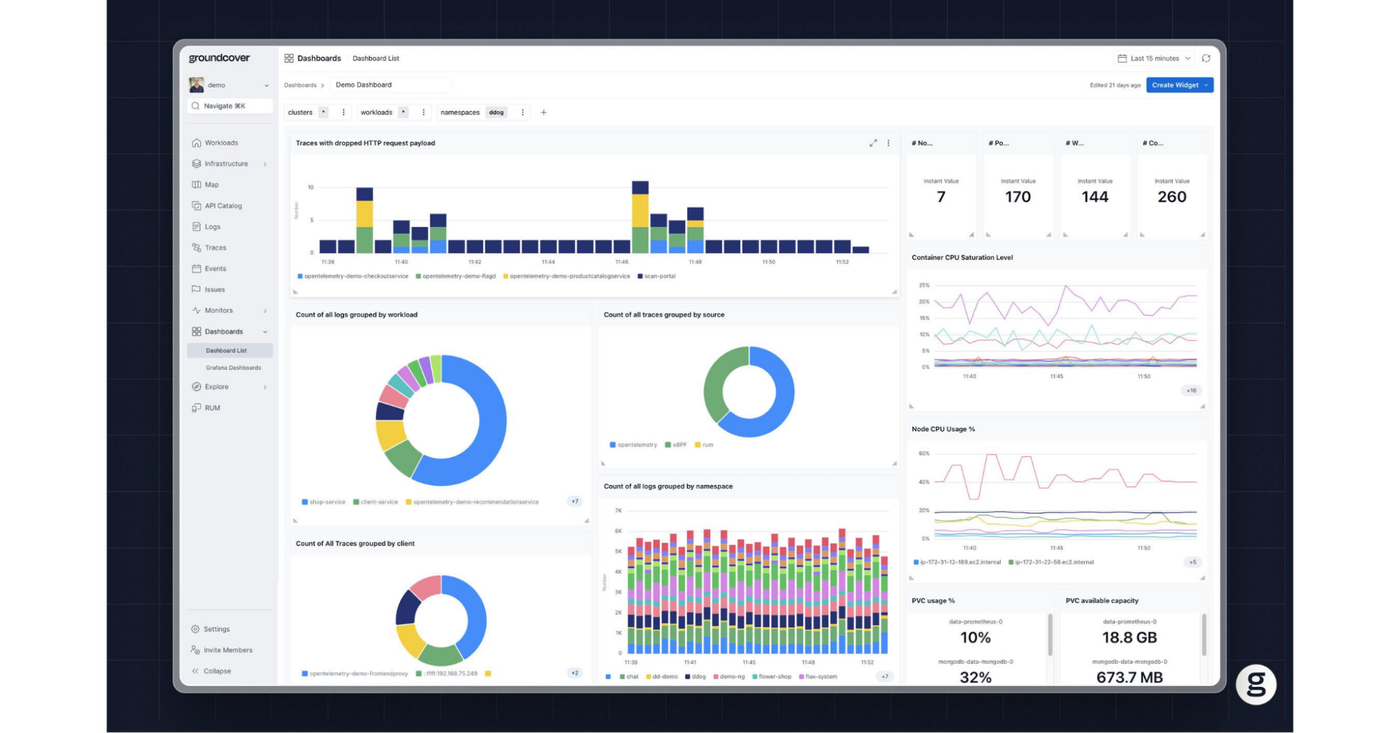Open the Last 15 minutes time picker
The width and height of the screenshot is (1400, 733).
pos(1154,59)
